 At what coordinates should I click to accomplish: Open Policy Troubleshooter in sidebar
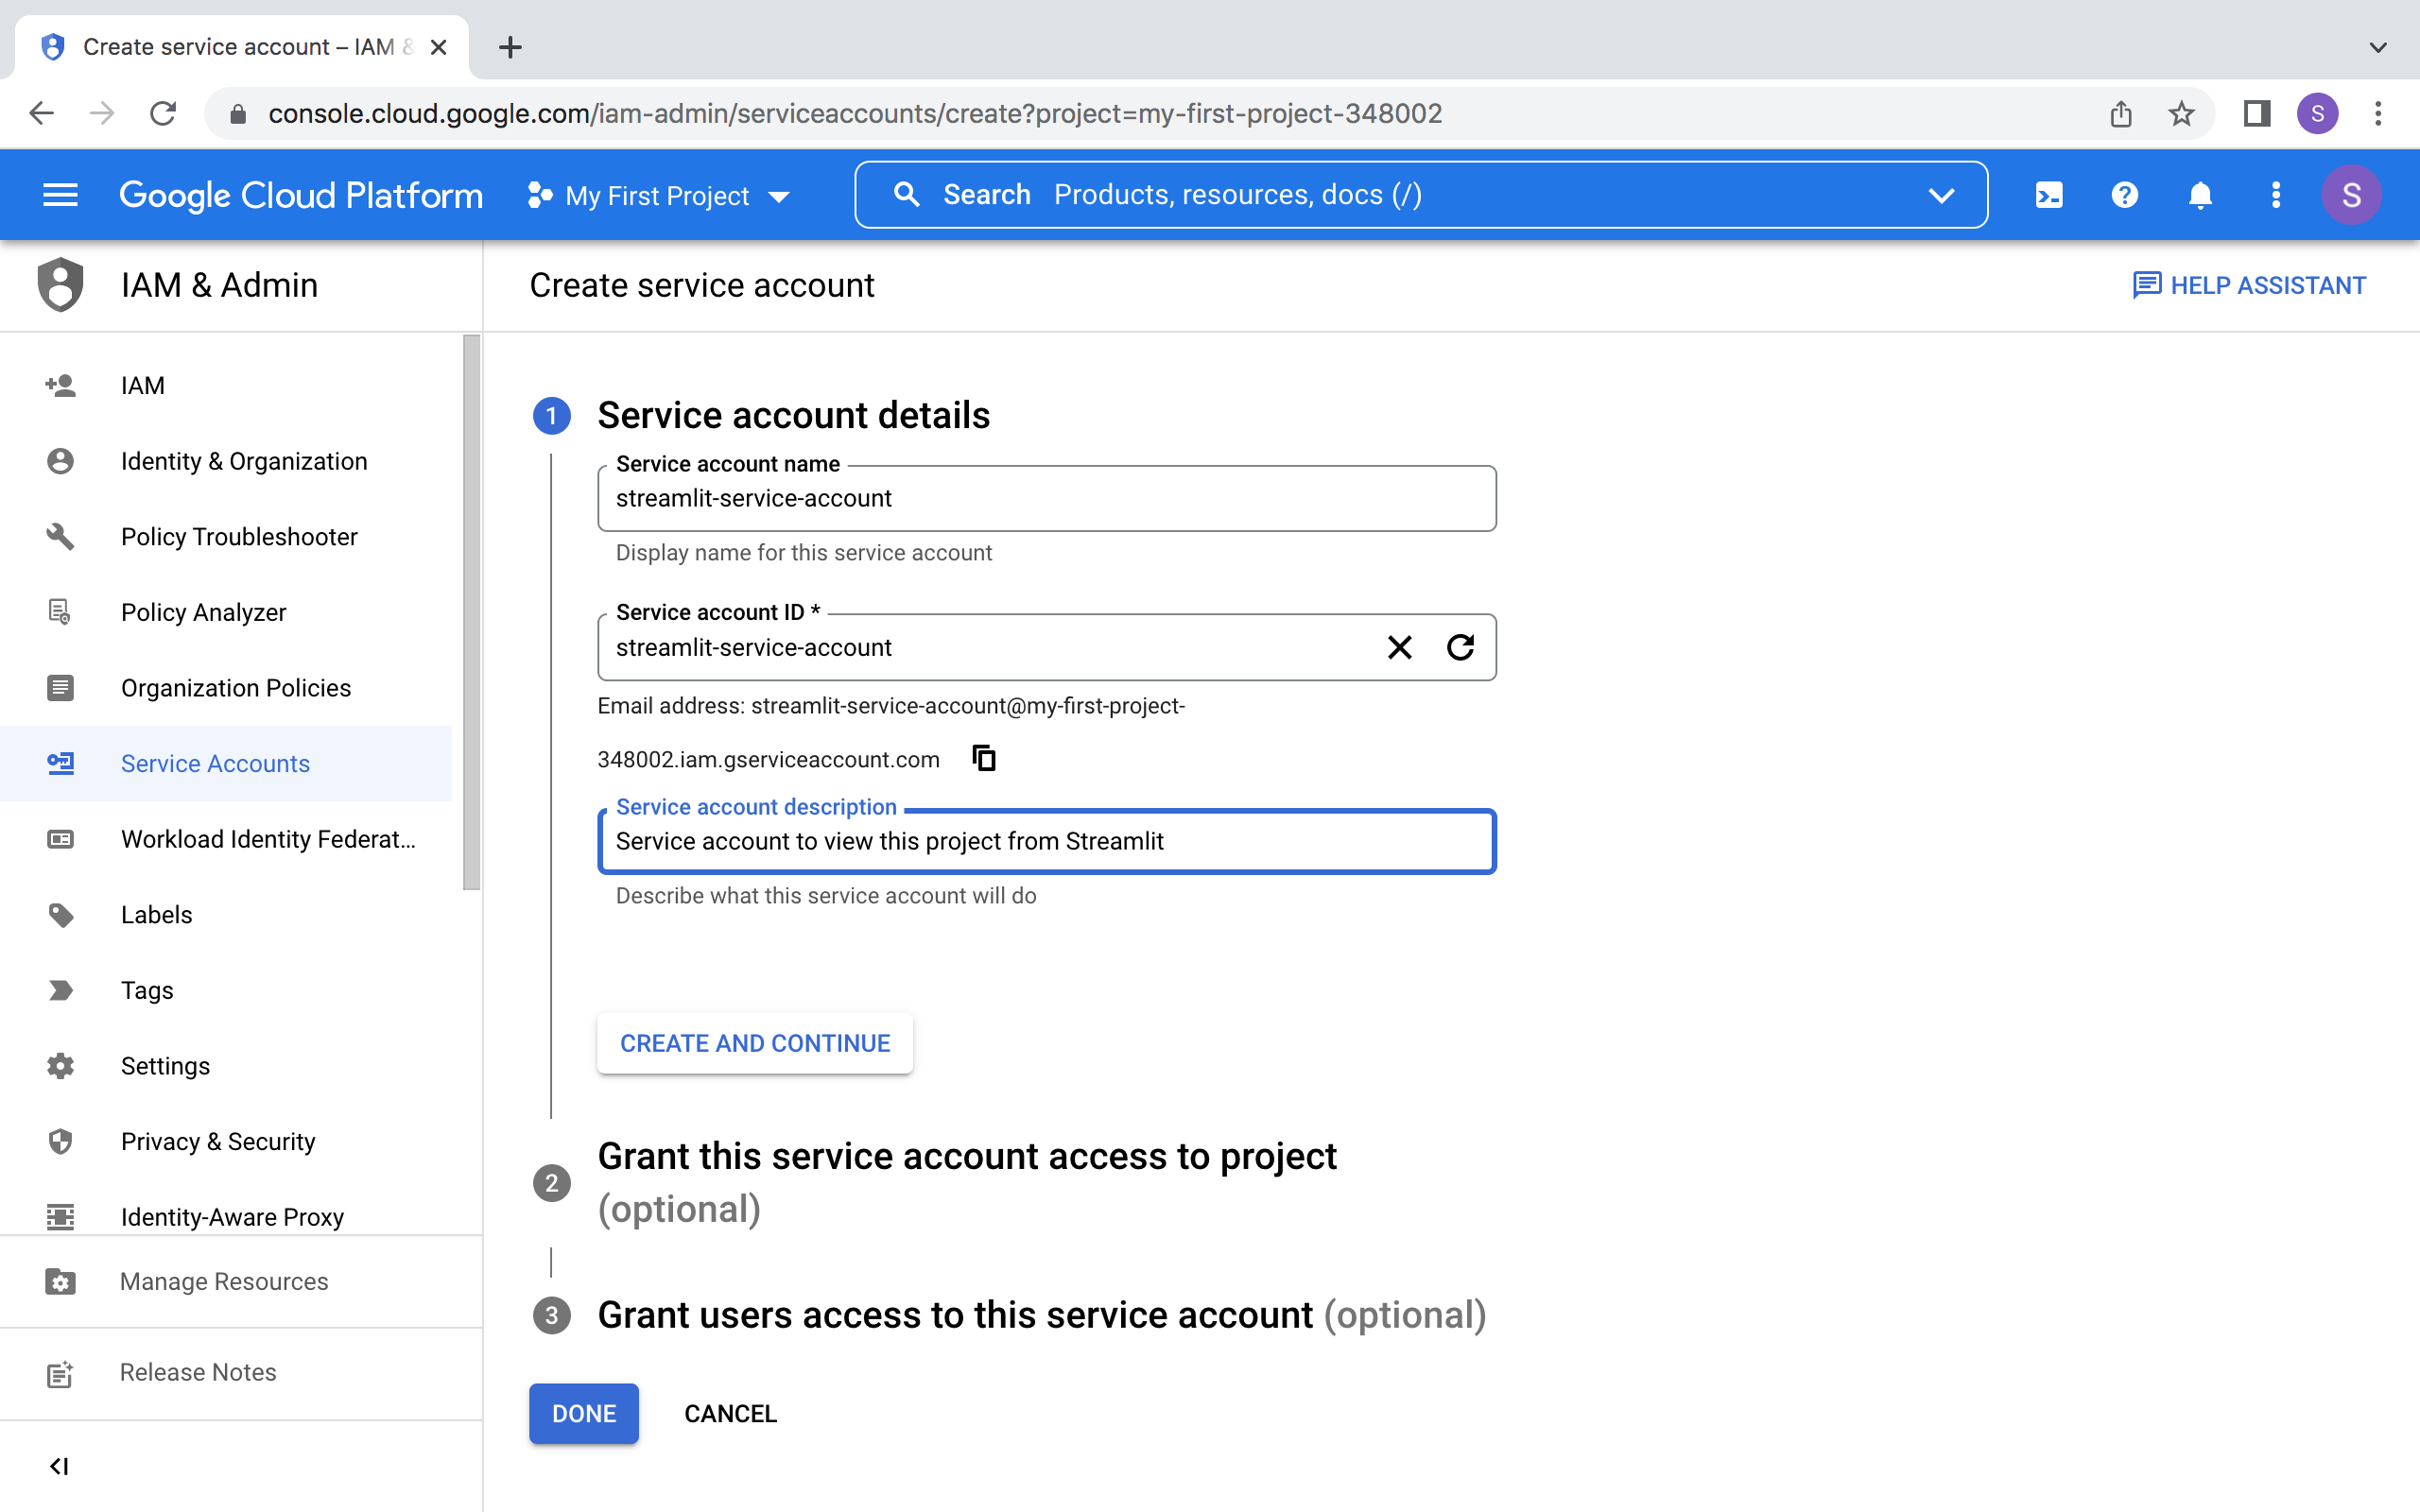pyautogui.click(x=238, y=537)
